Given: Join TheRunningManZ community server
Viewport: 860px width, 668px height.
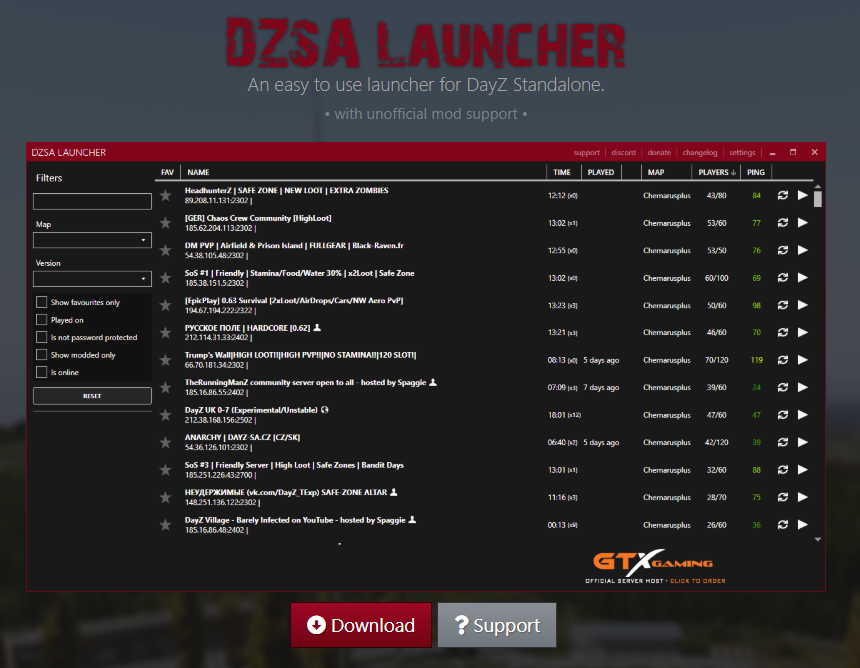Looking at the screenshot, I should [802, 387].
